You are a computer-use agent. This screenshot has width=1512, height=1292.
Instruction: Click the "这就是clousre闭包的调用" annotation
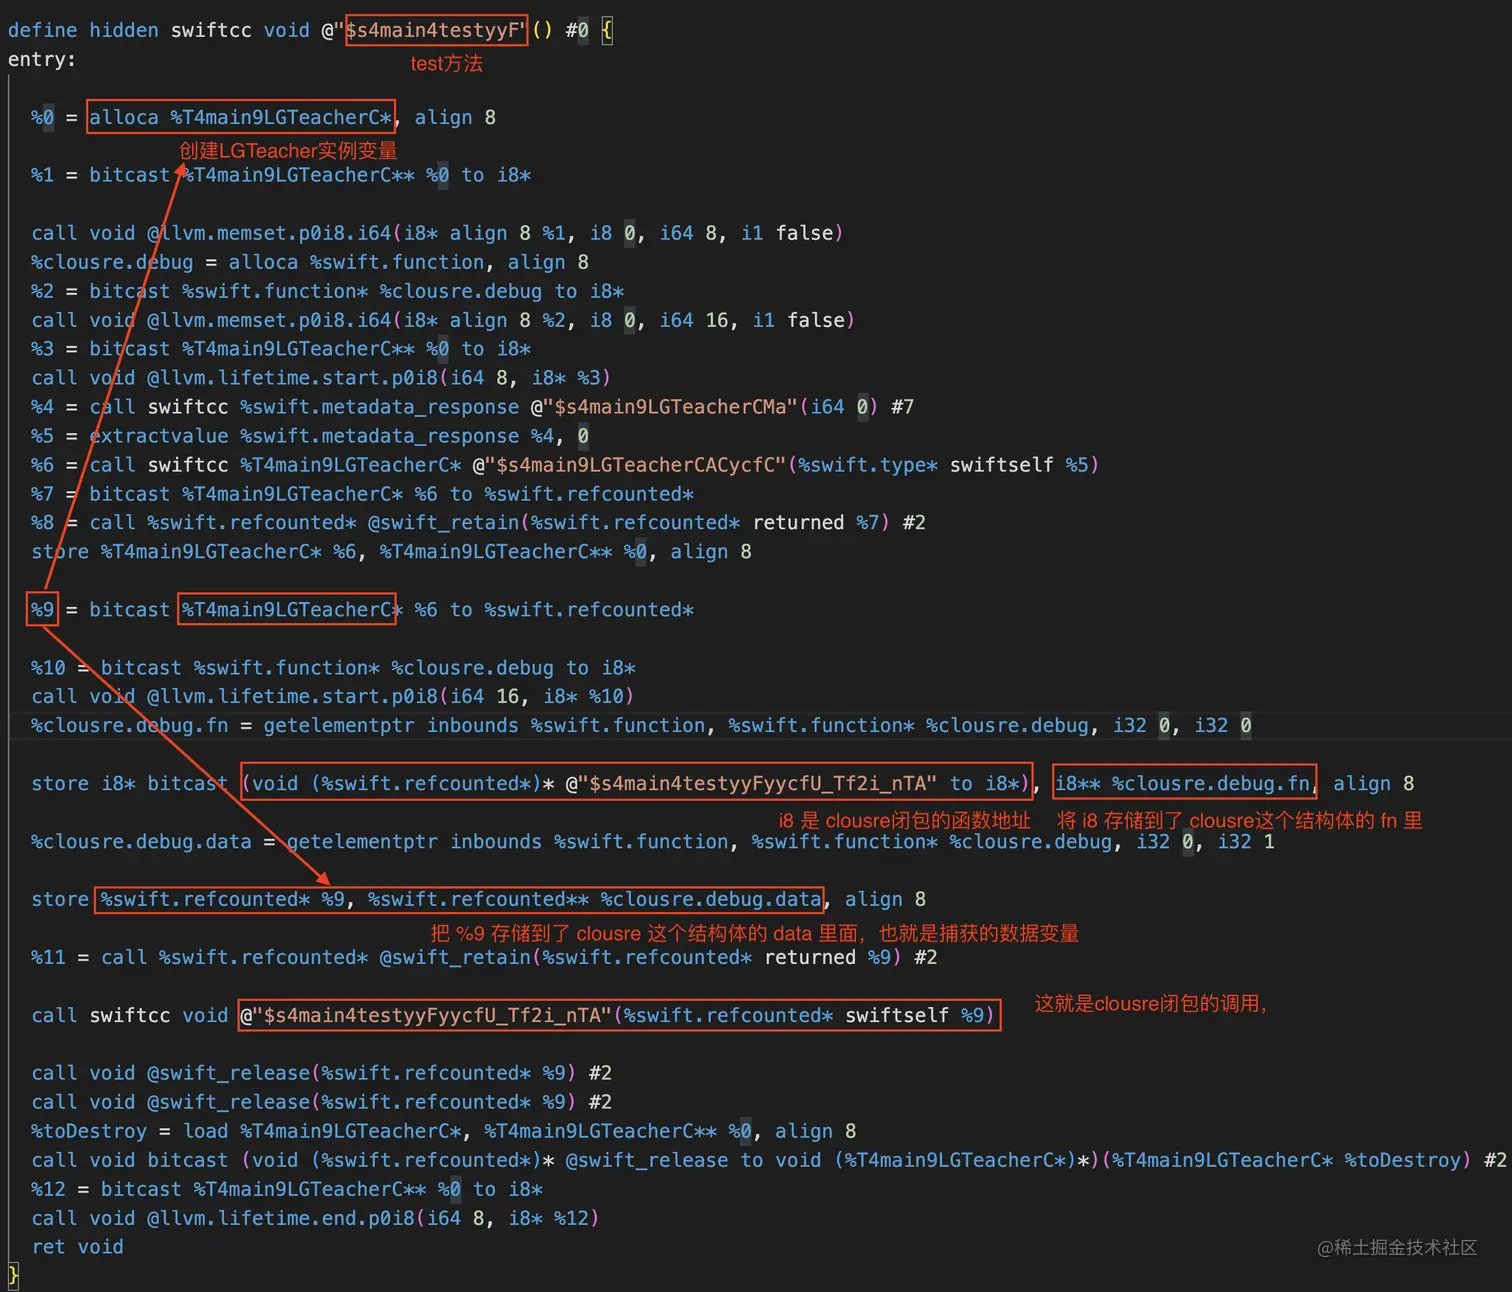[x=1150, y=1003]
